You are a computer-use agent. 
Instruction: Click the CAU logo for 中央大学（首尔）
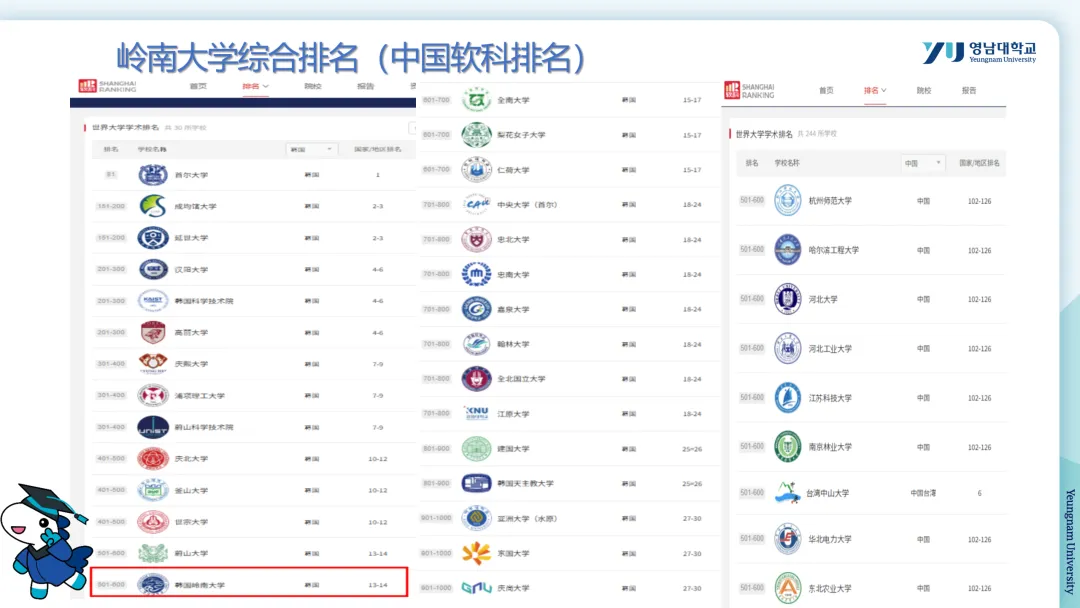[x=476, y=205]
